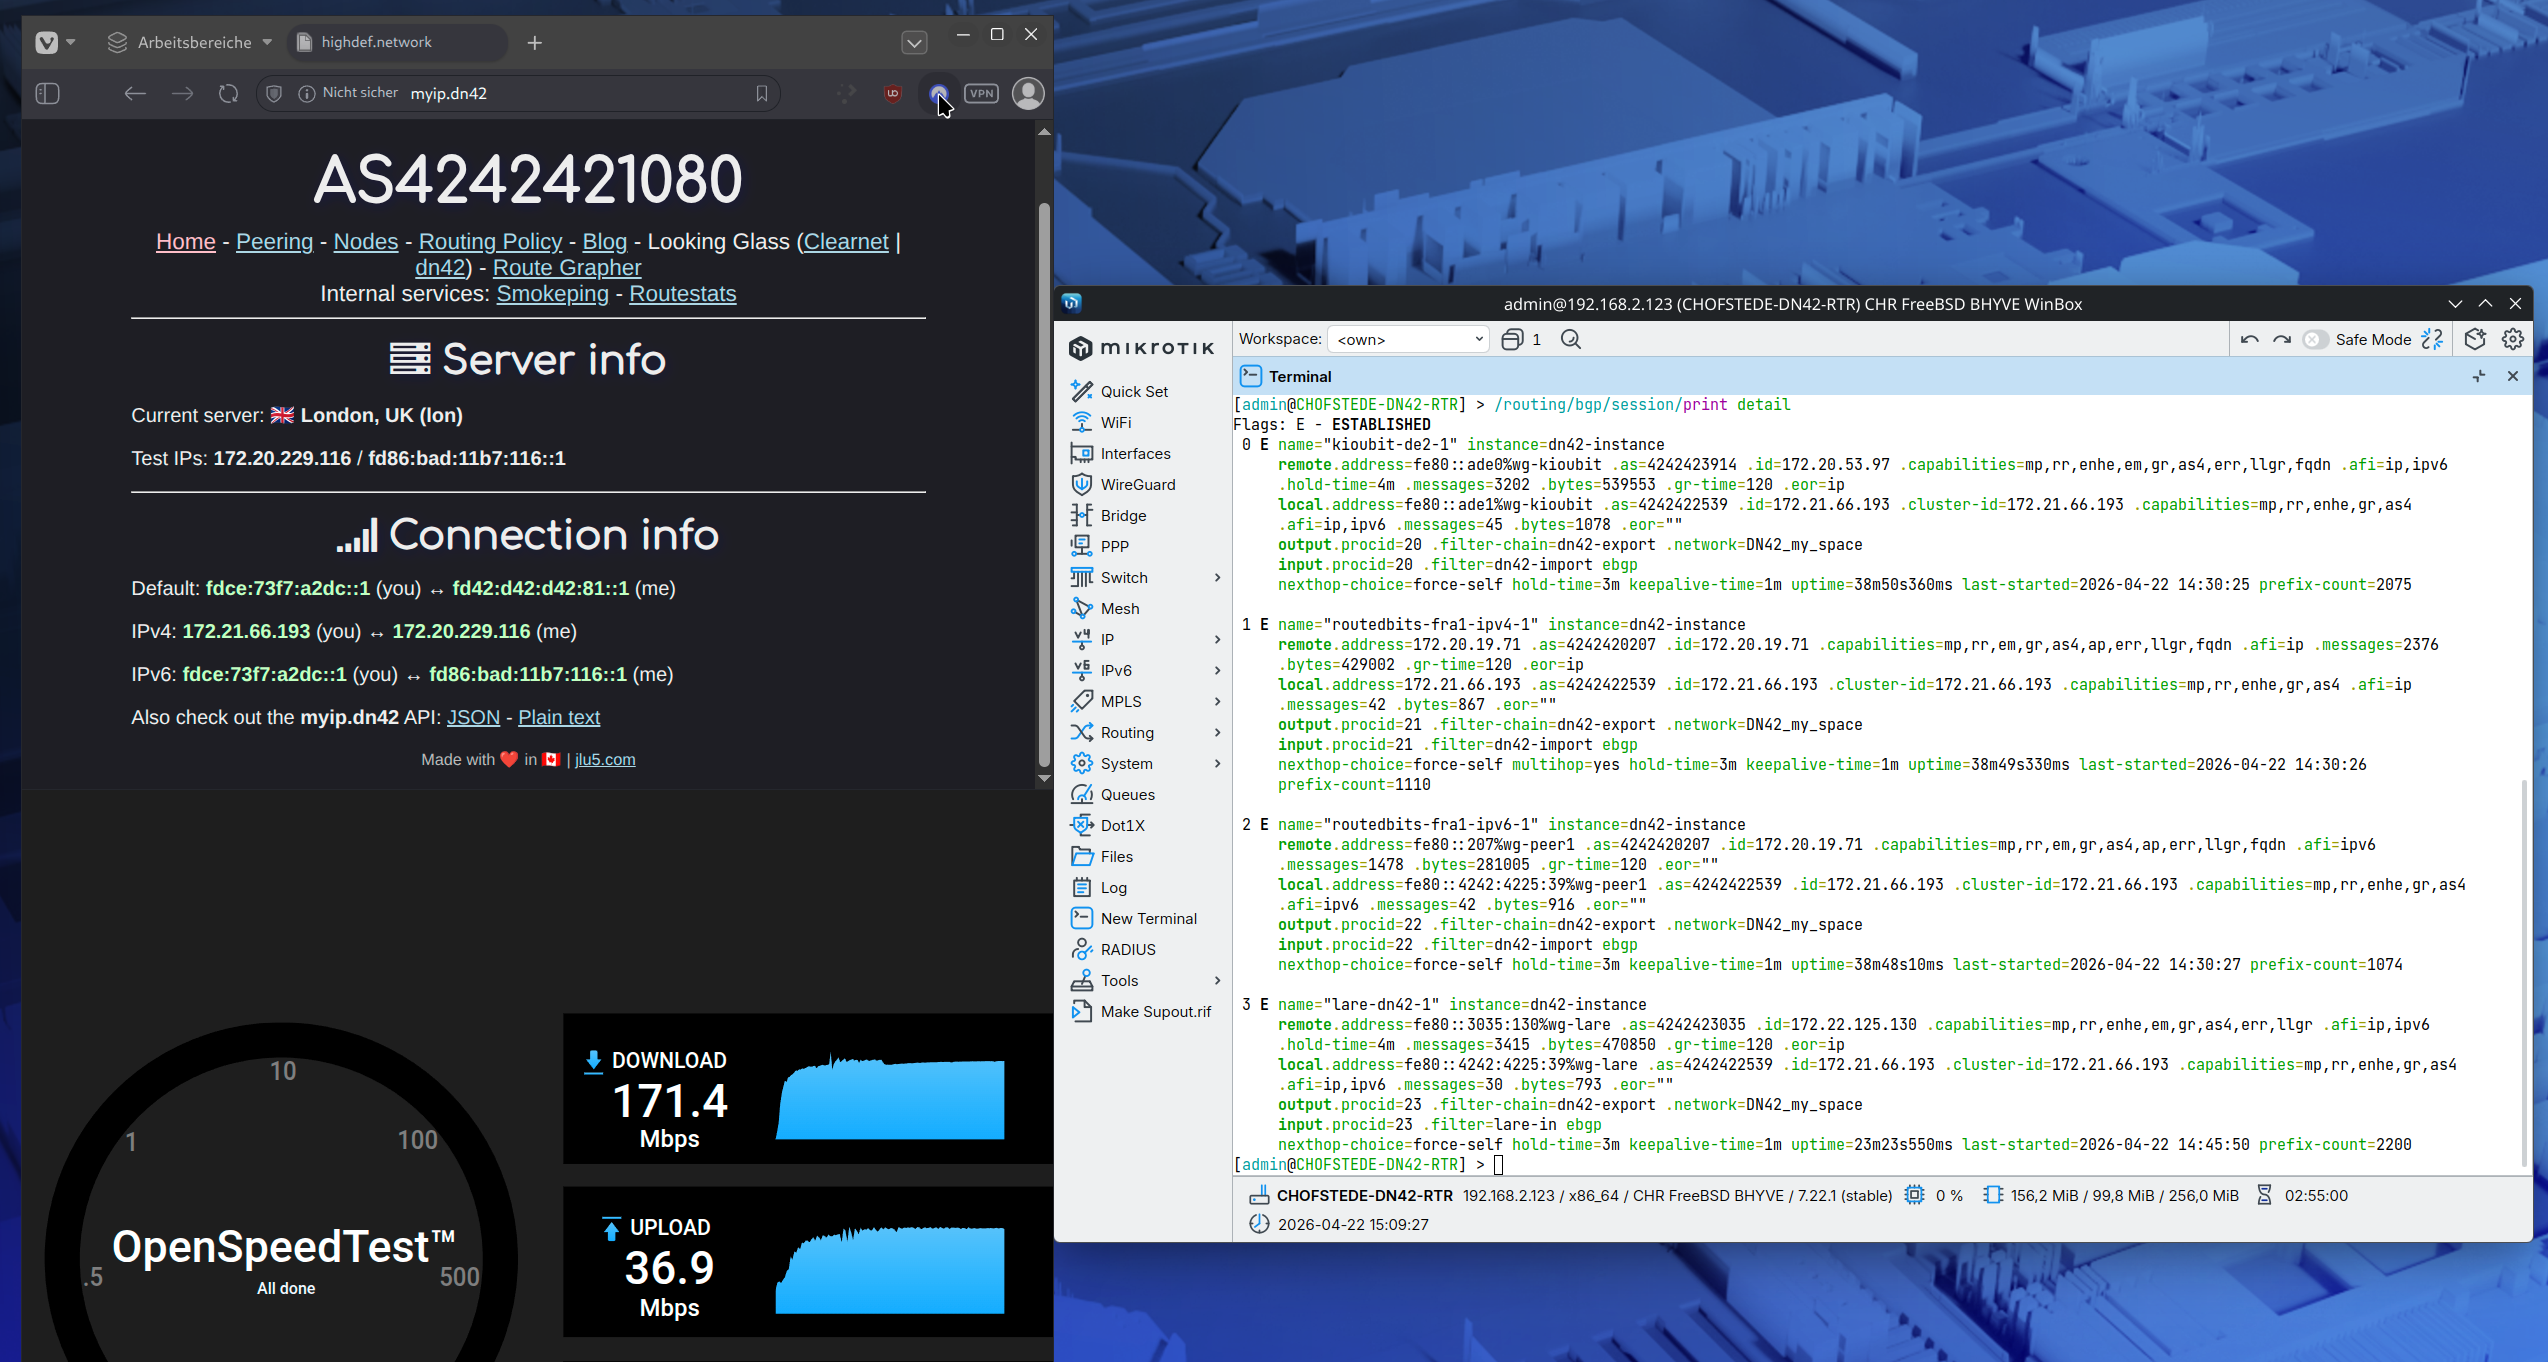Toggle the browser side panel
Screen dimensions: 2548x1362
coord(48,94)
